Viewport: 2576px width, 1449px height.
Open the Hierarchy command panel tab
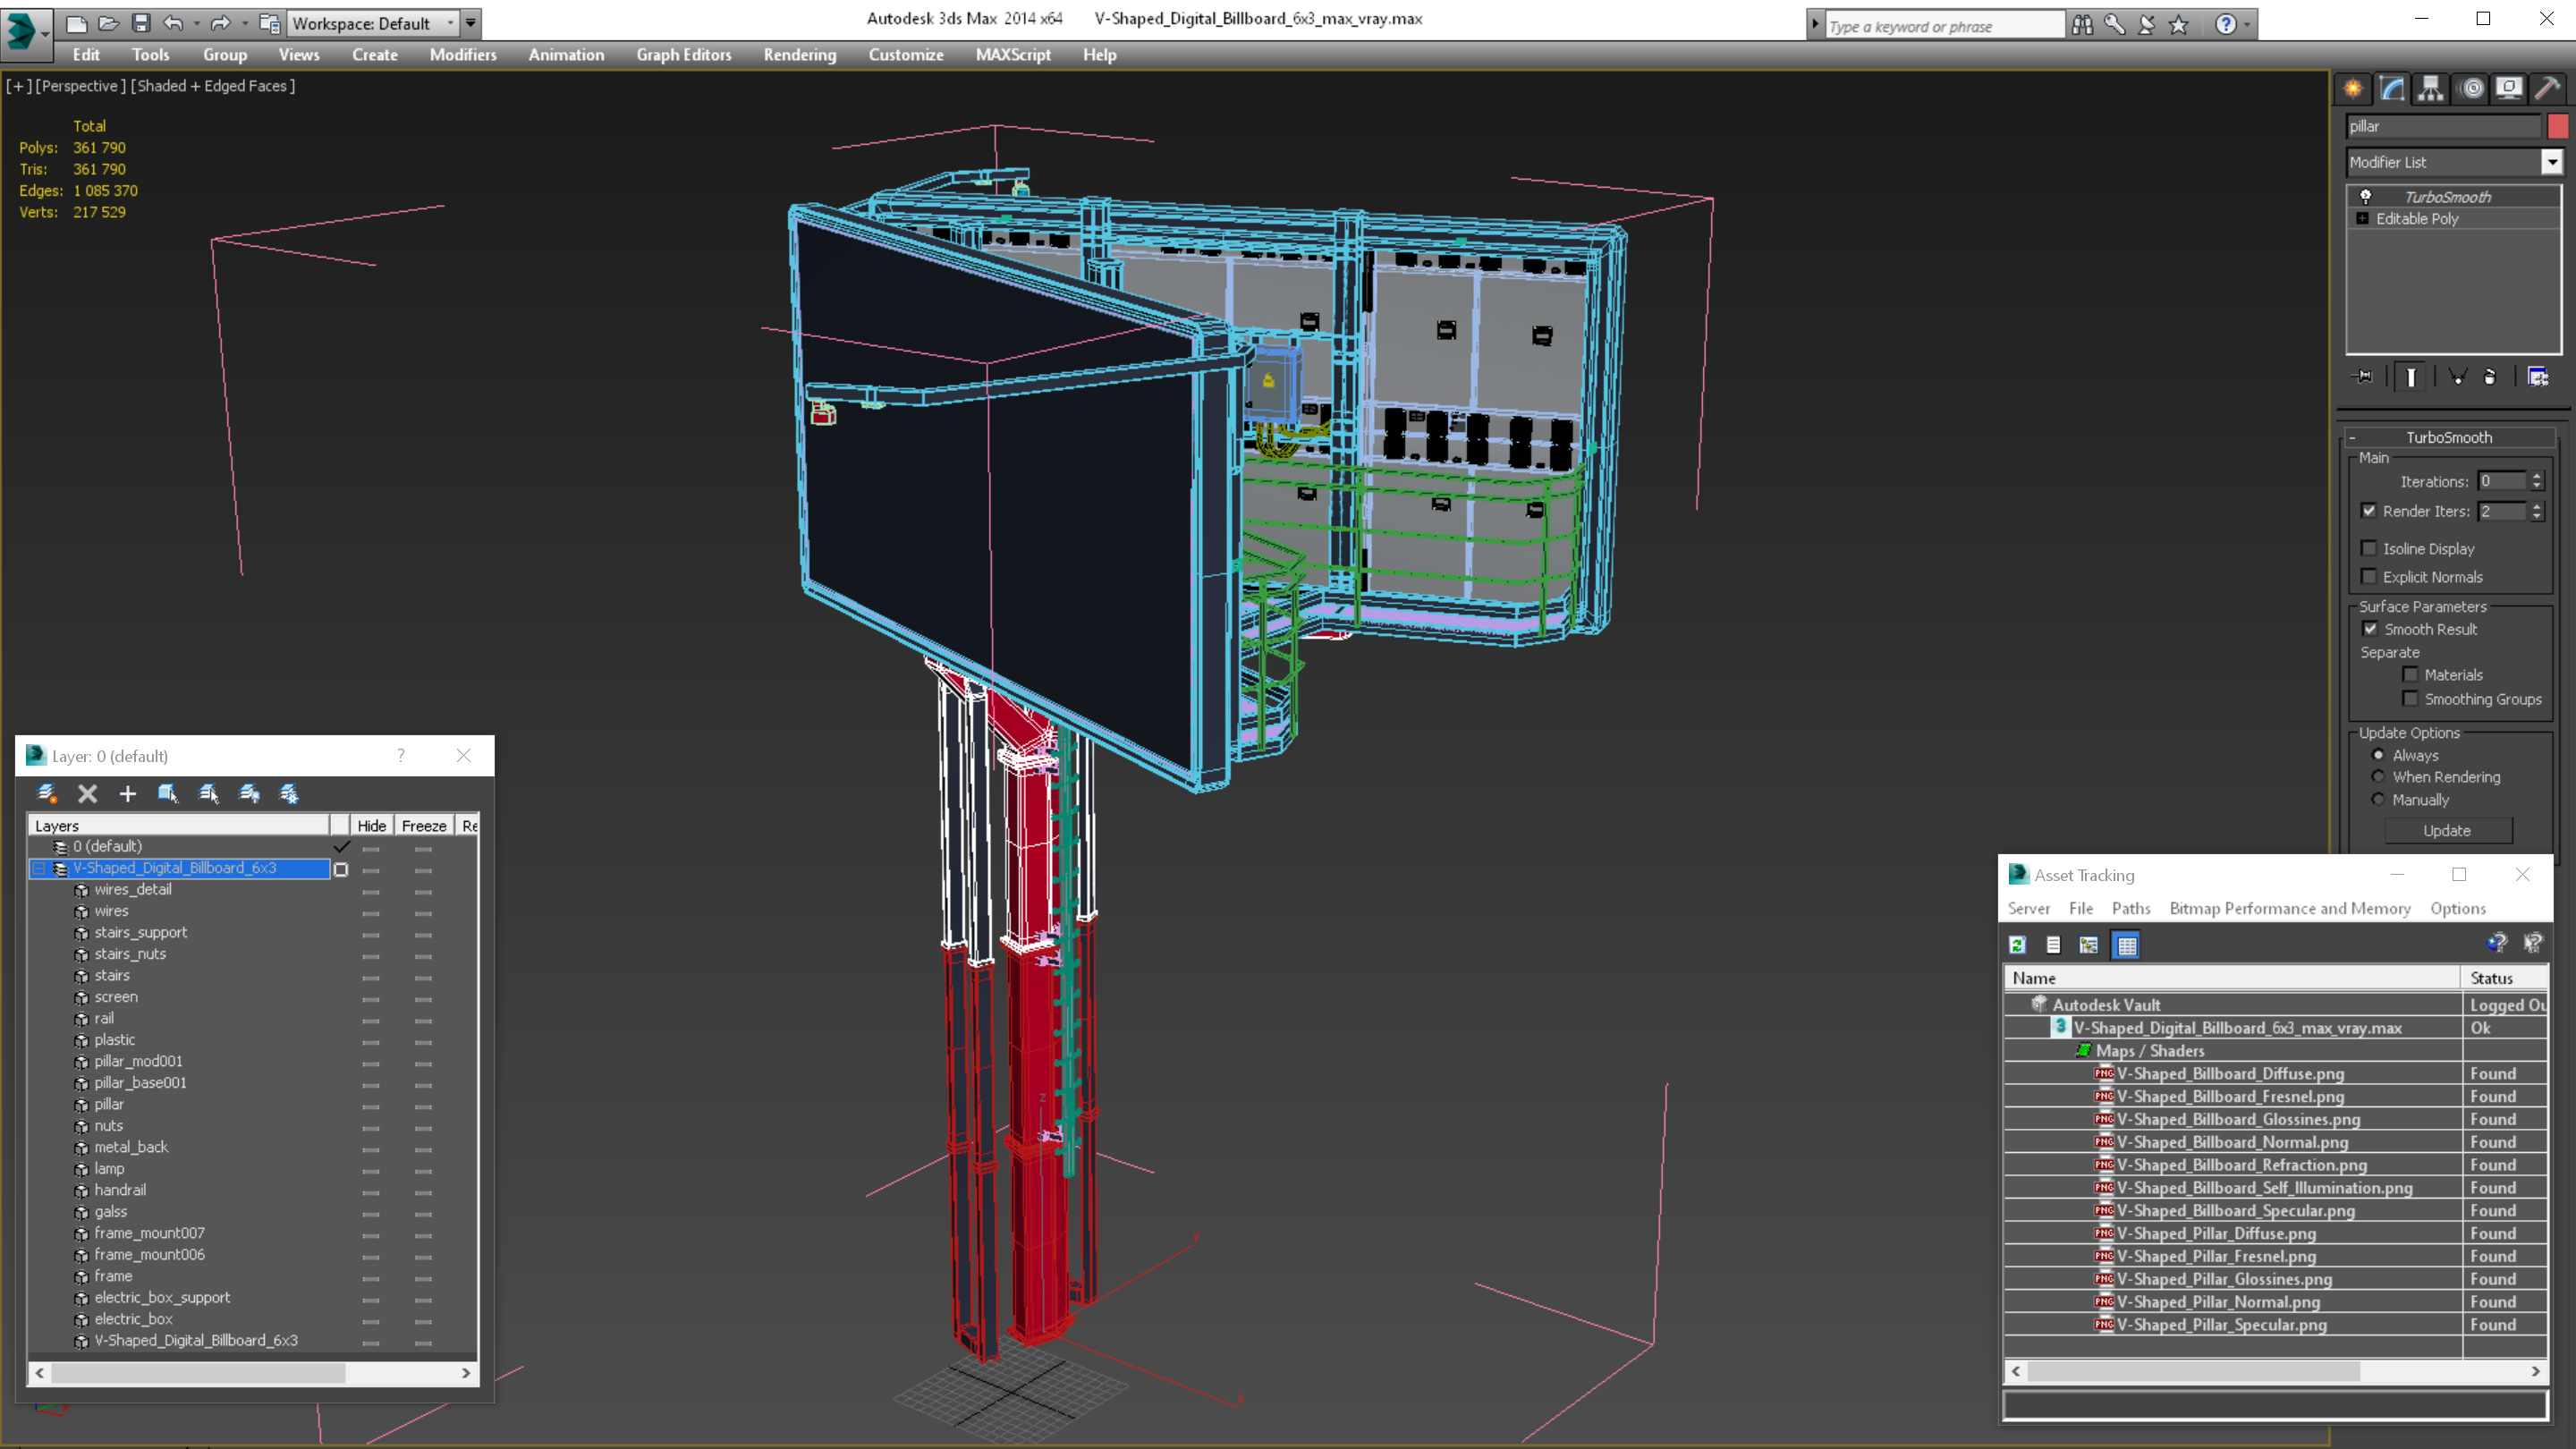click(2431, 88)
